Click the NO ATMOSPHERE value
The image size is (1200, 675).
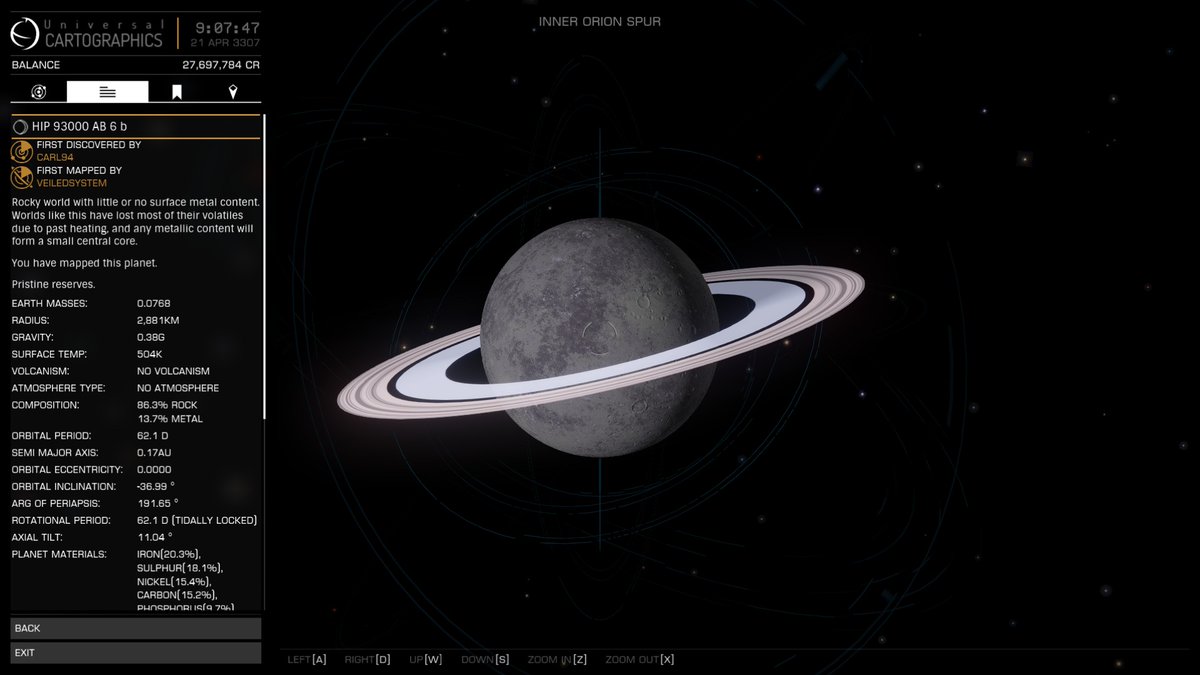point(178,388)
